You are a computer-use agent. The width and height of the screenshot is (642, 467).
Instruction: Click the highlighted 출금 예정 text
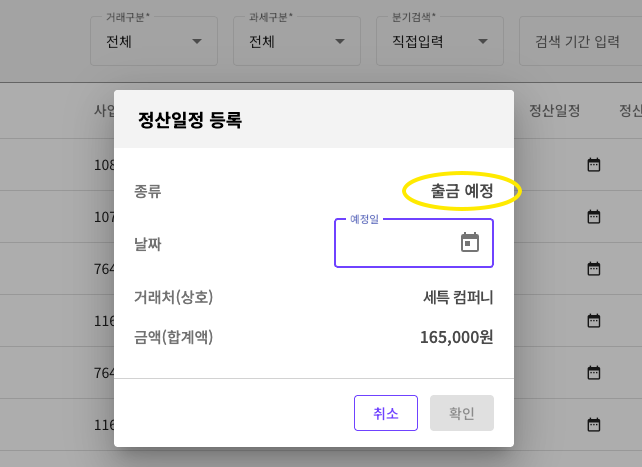click(462, 190)
